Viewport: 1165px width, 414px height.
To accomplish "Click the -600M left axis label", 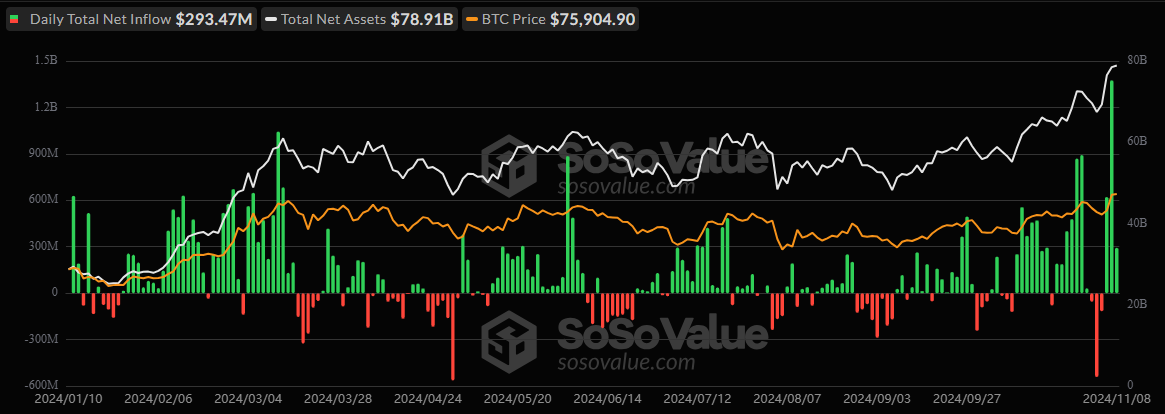I will pos(41,385).
